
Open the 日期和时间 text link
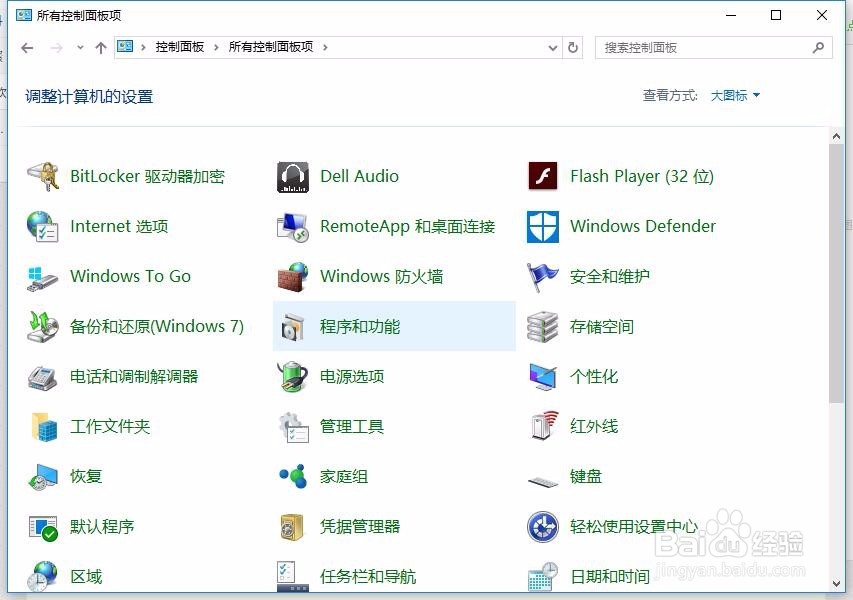point(610,577)
